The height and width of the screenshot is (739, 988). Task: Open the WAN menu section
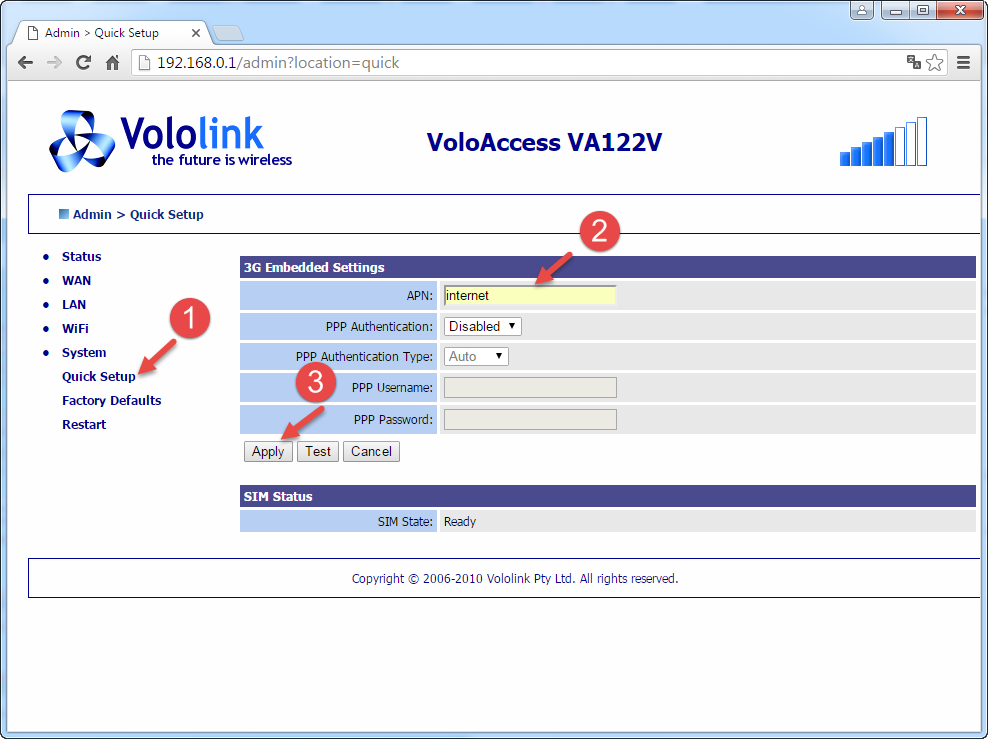click(x=76, y=281)
